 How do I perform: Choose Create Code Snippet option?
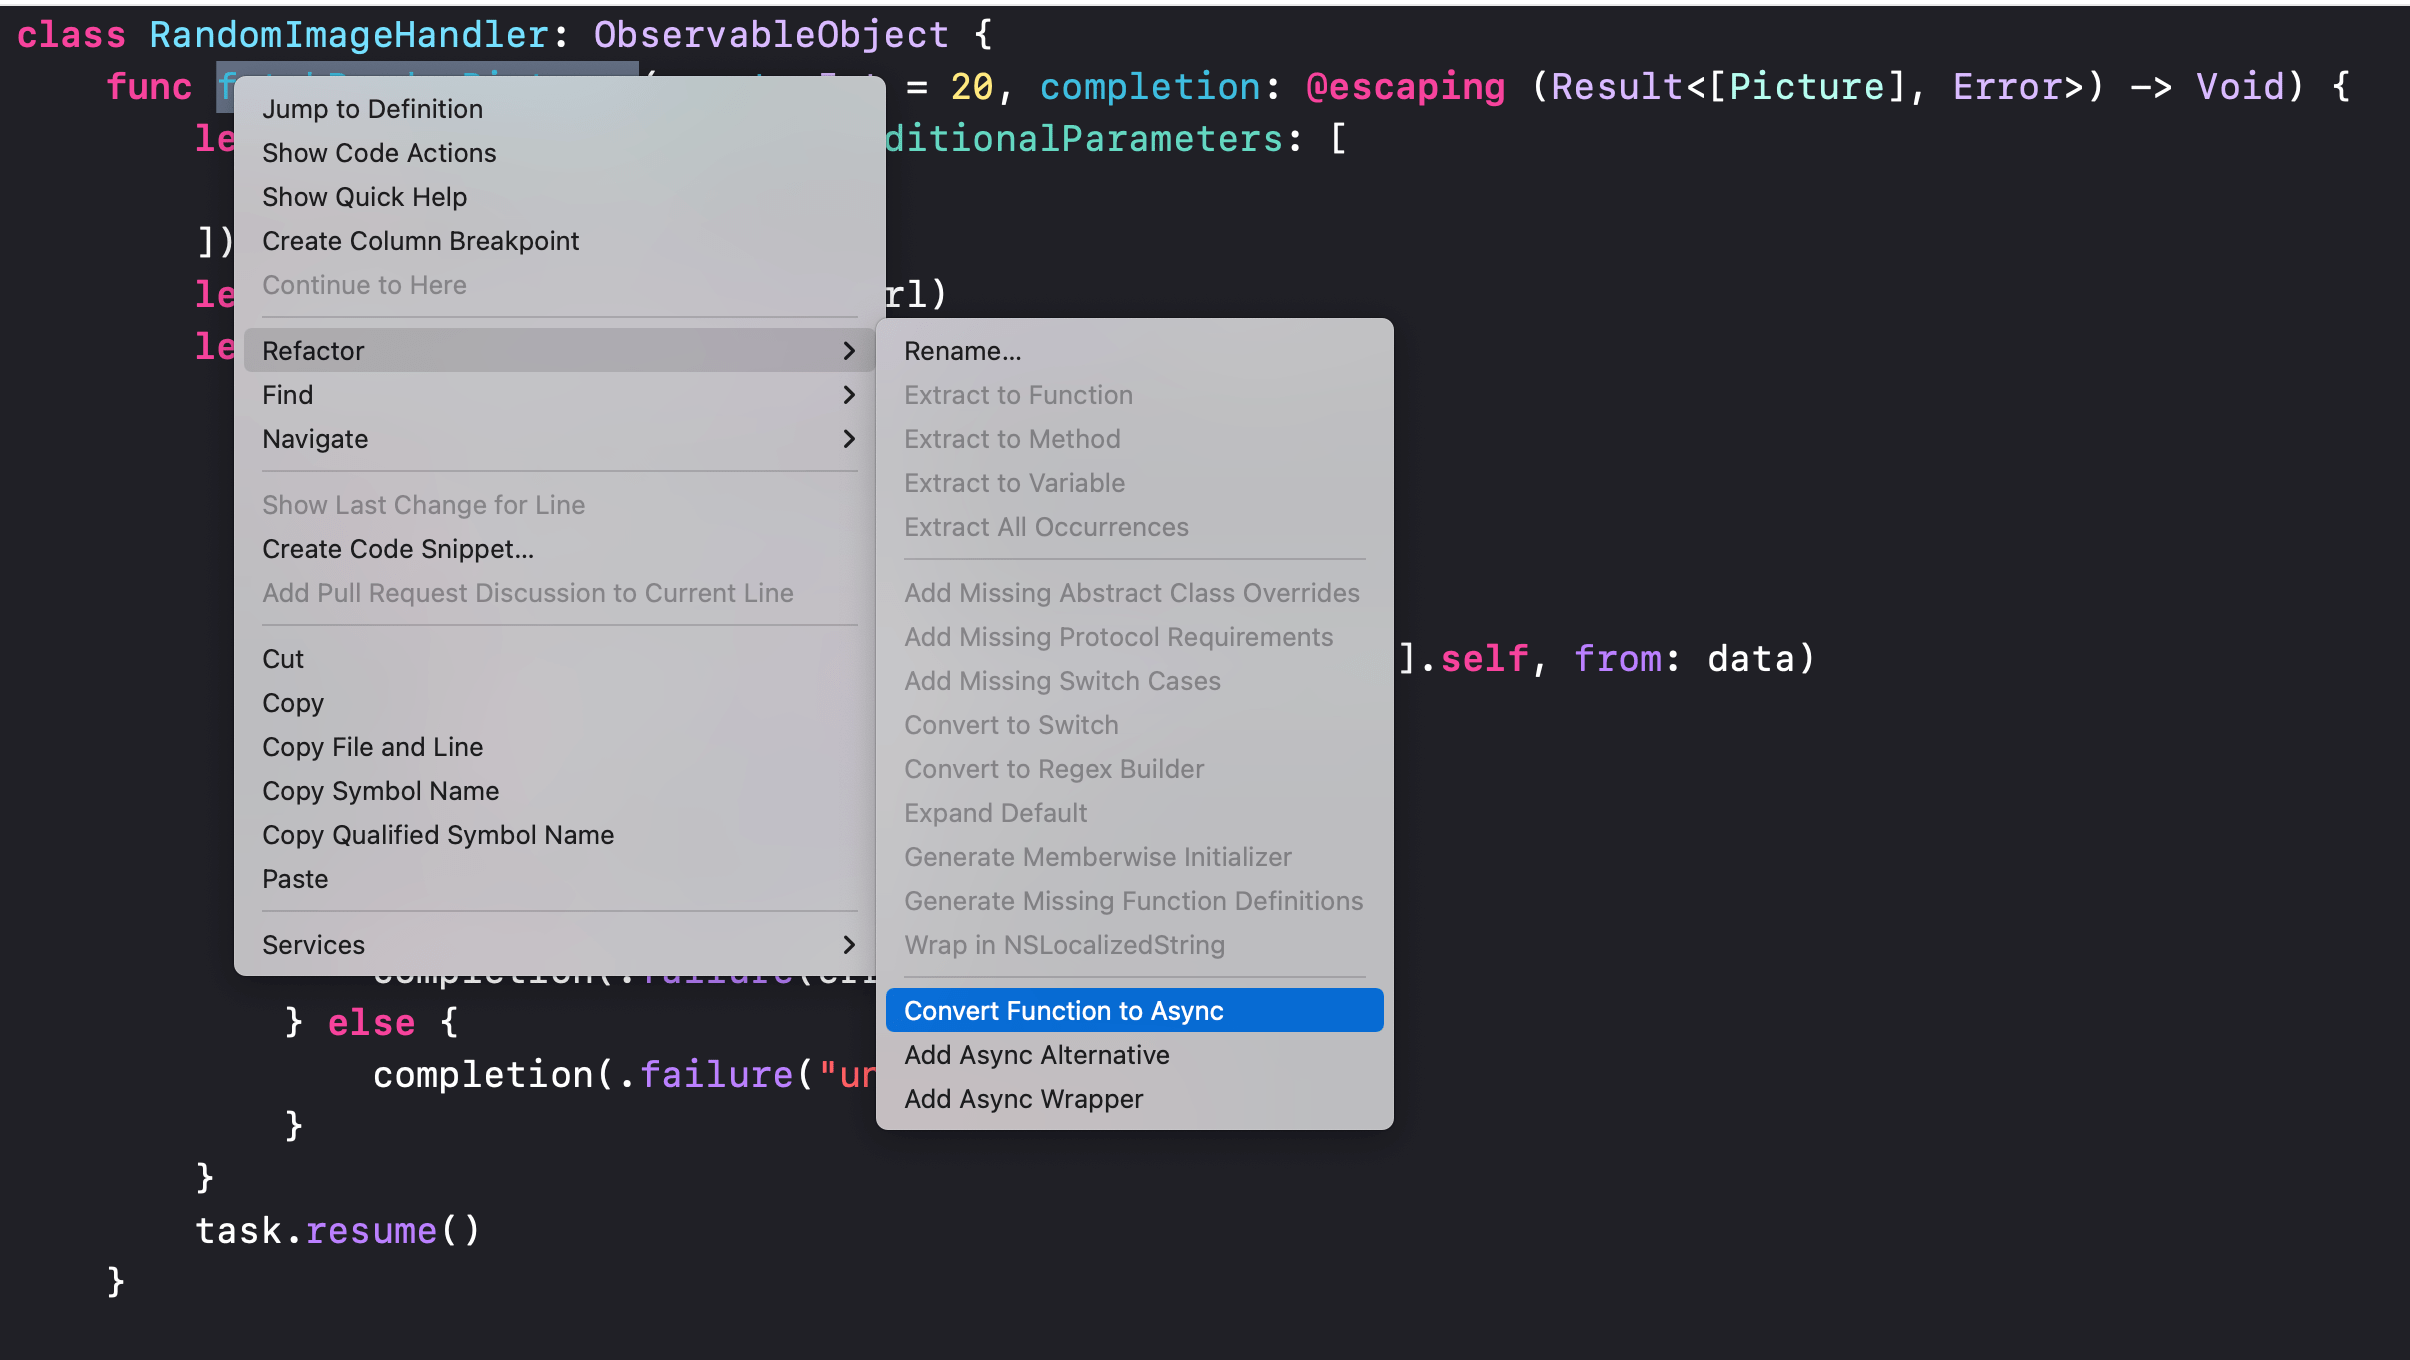397,548
